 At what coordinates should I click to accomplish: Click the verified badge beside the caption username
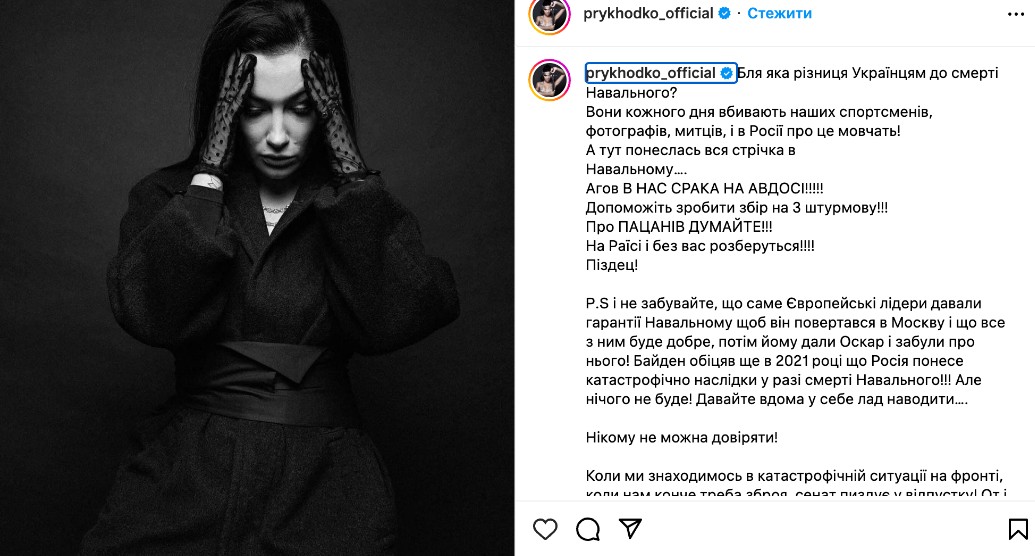point(727,73)
